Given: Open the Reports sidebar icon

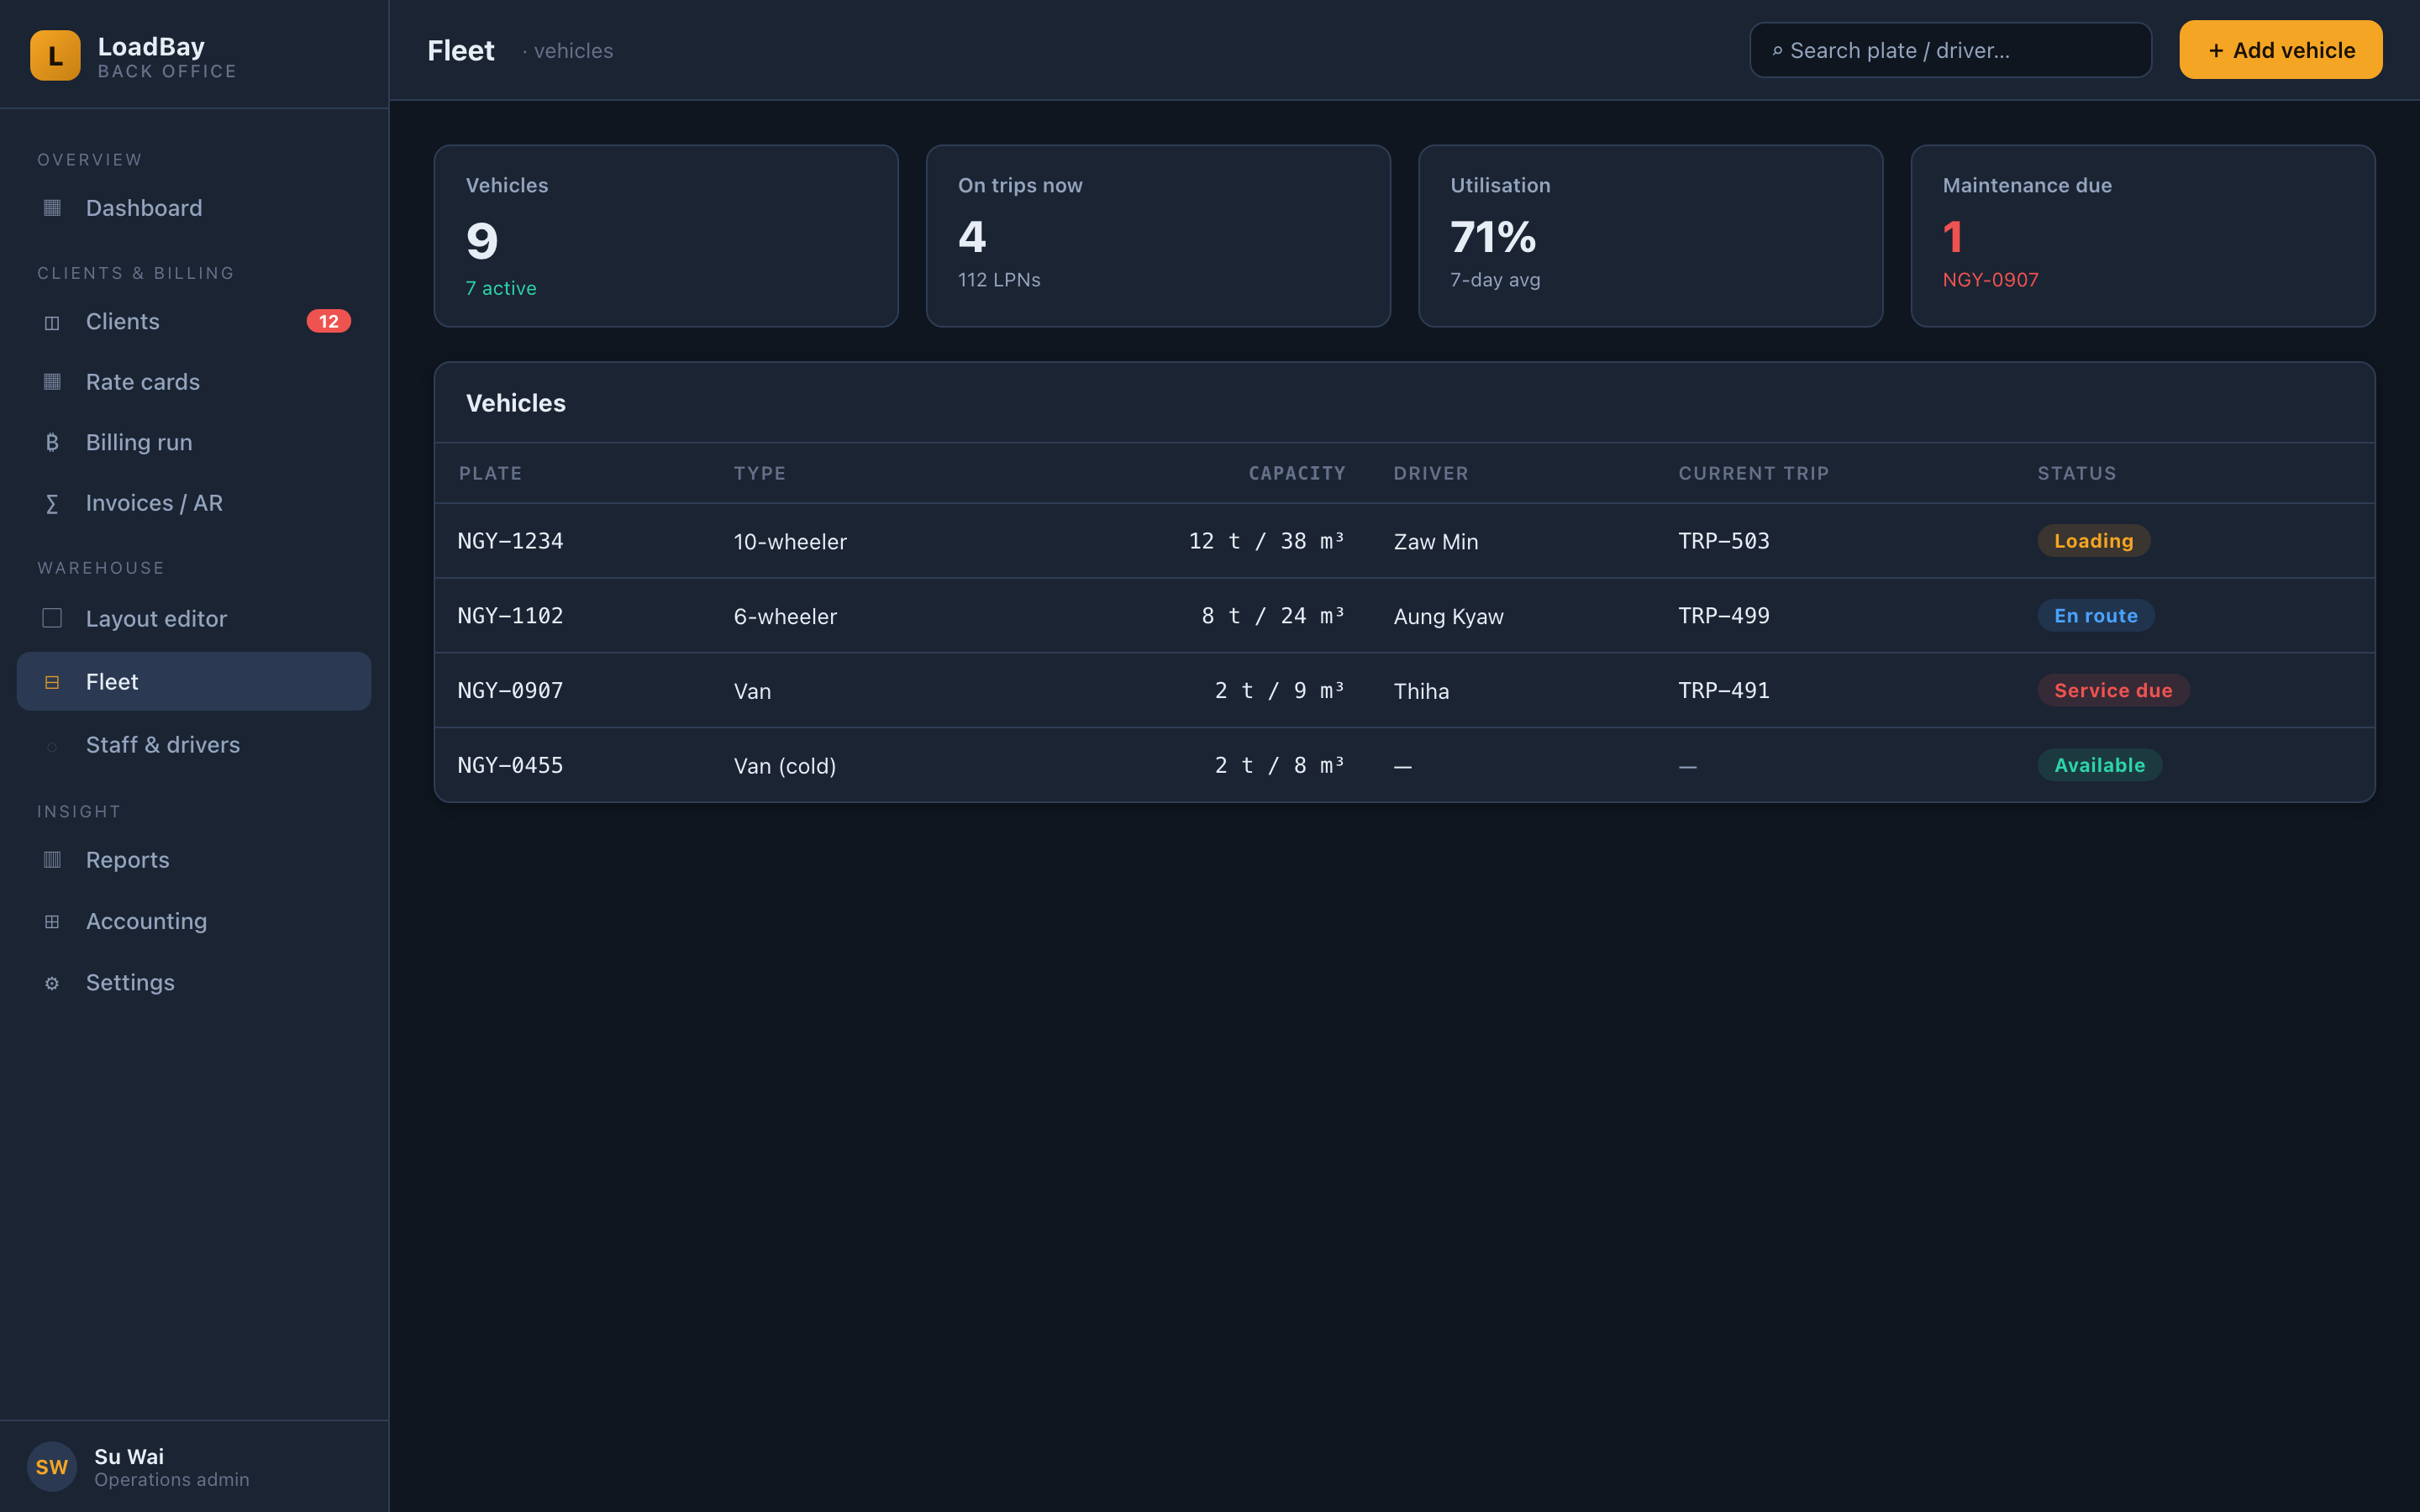Looking at the screenshot, I should coord(52,860).
